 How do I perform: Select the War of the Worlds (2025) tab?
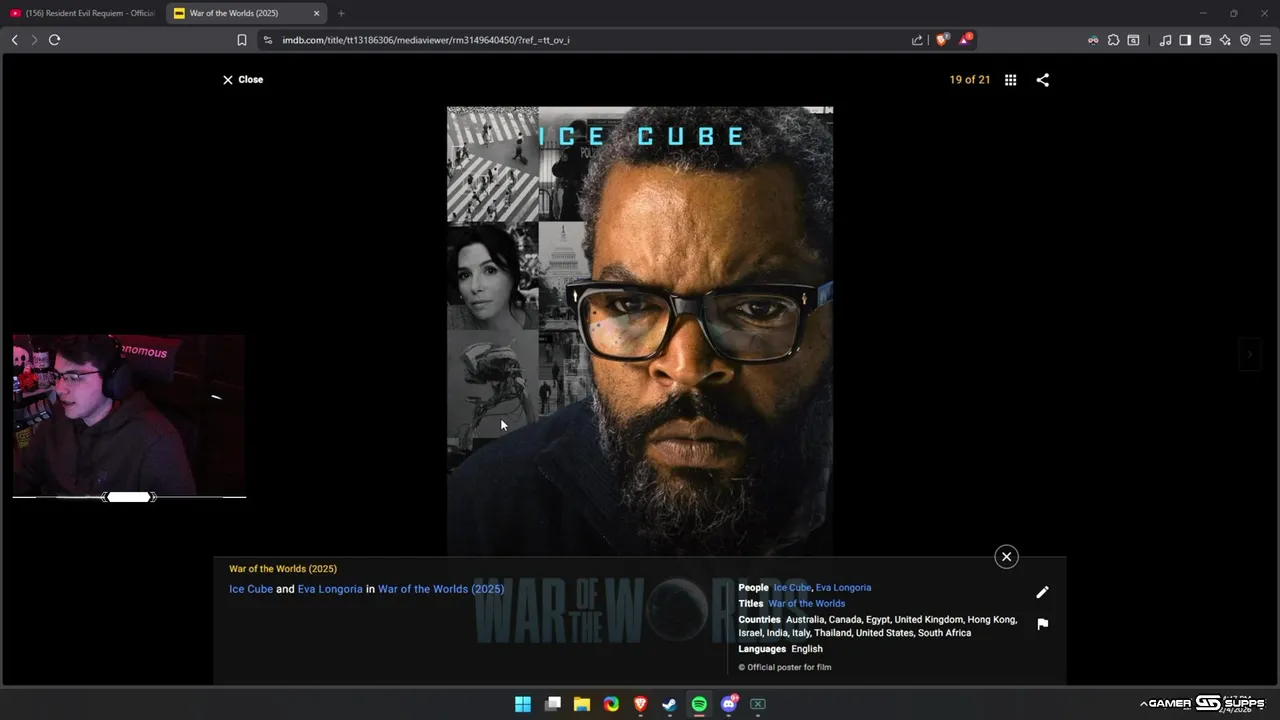tap(246, 13)
